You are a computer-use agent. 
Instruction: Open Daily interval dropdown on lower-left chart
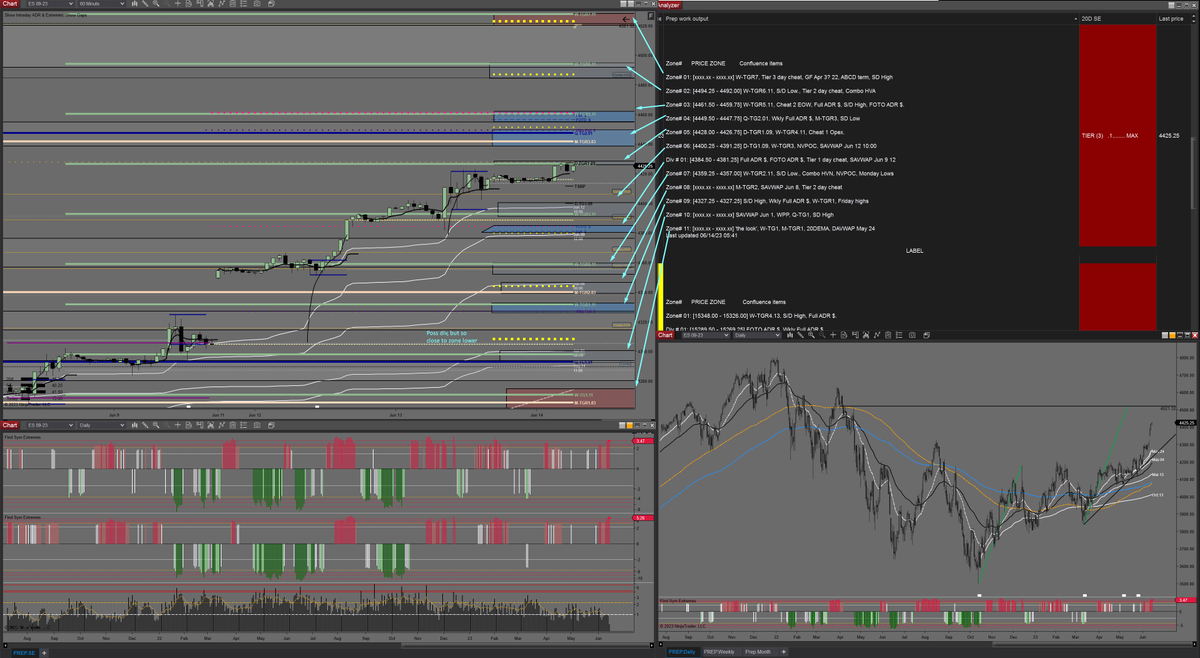(102, 424)
